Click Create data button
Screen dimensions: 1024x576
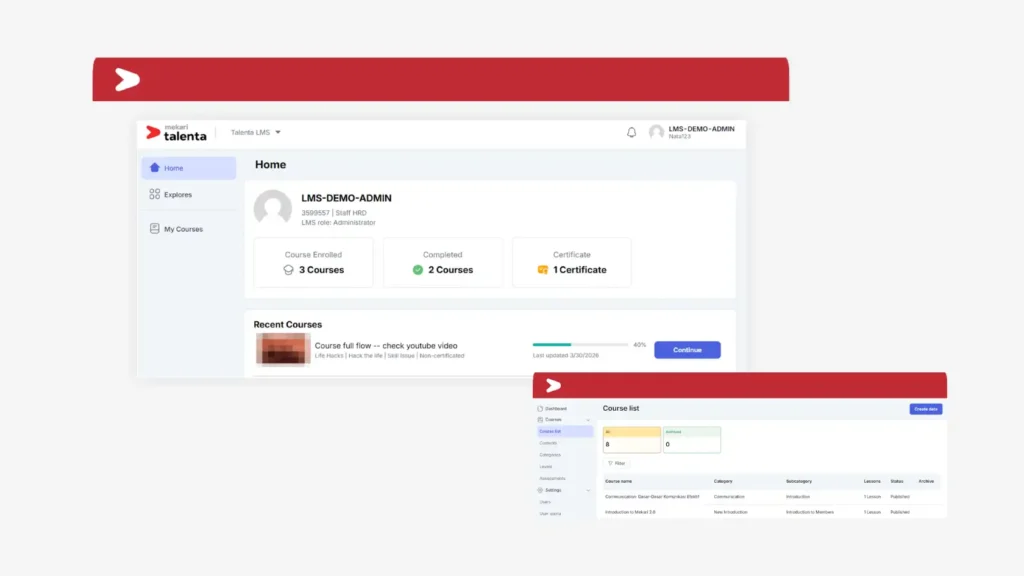(925, 409)
